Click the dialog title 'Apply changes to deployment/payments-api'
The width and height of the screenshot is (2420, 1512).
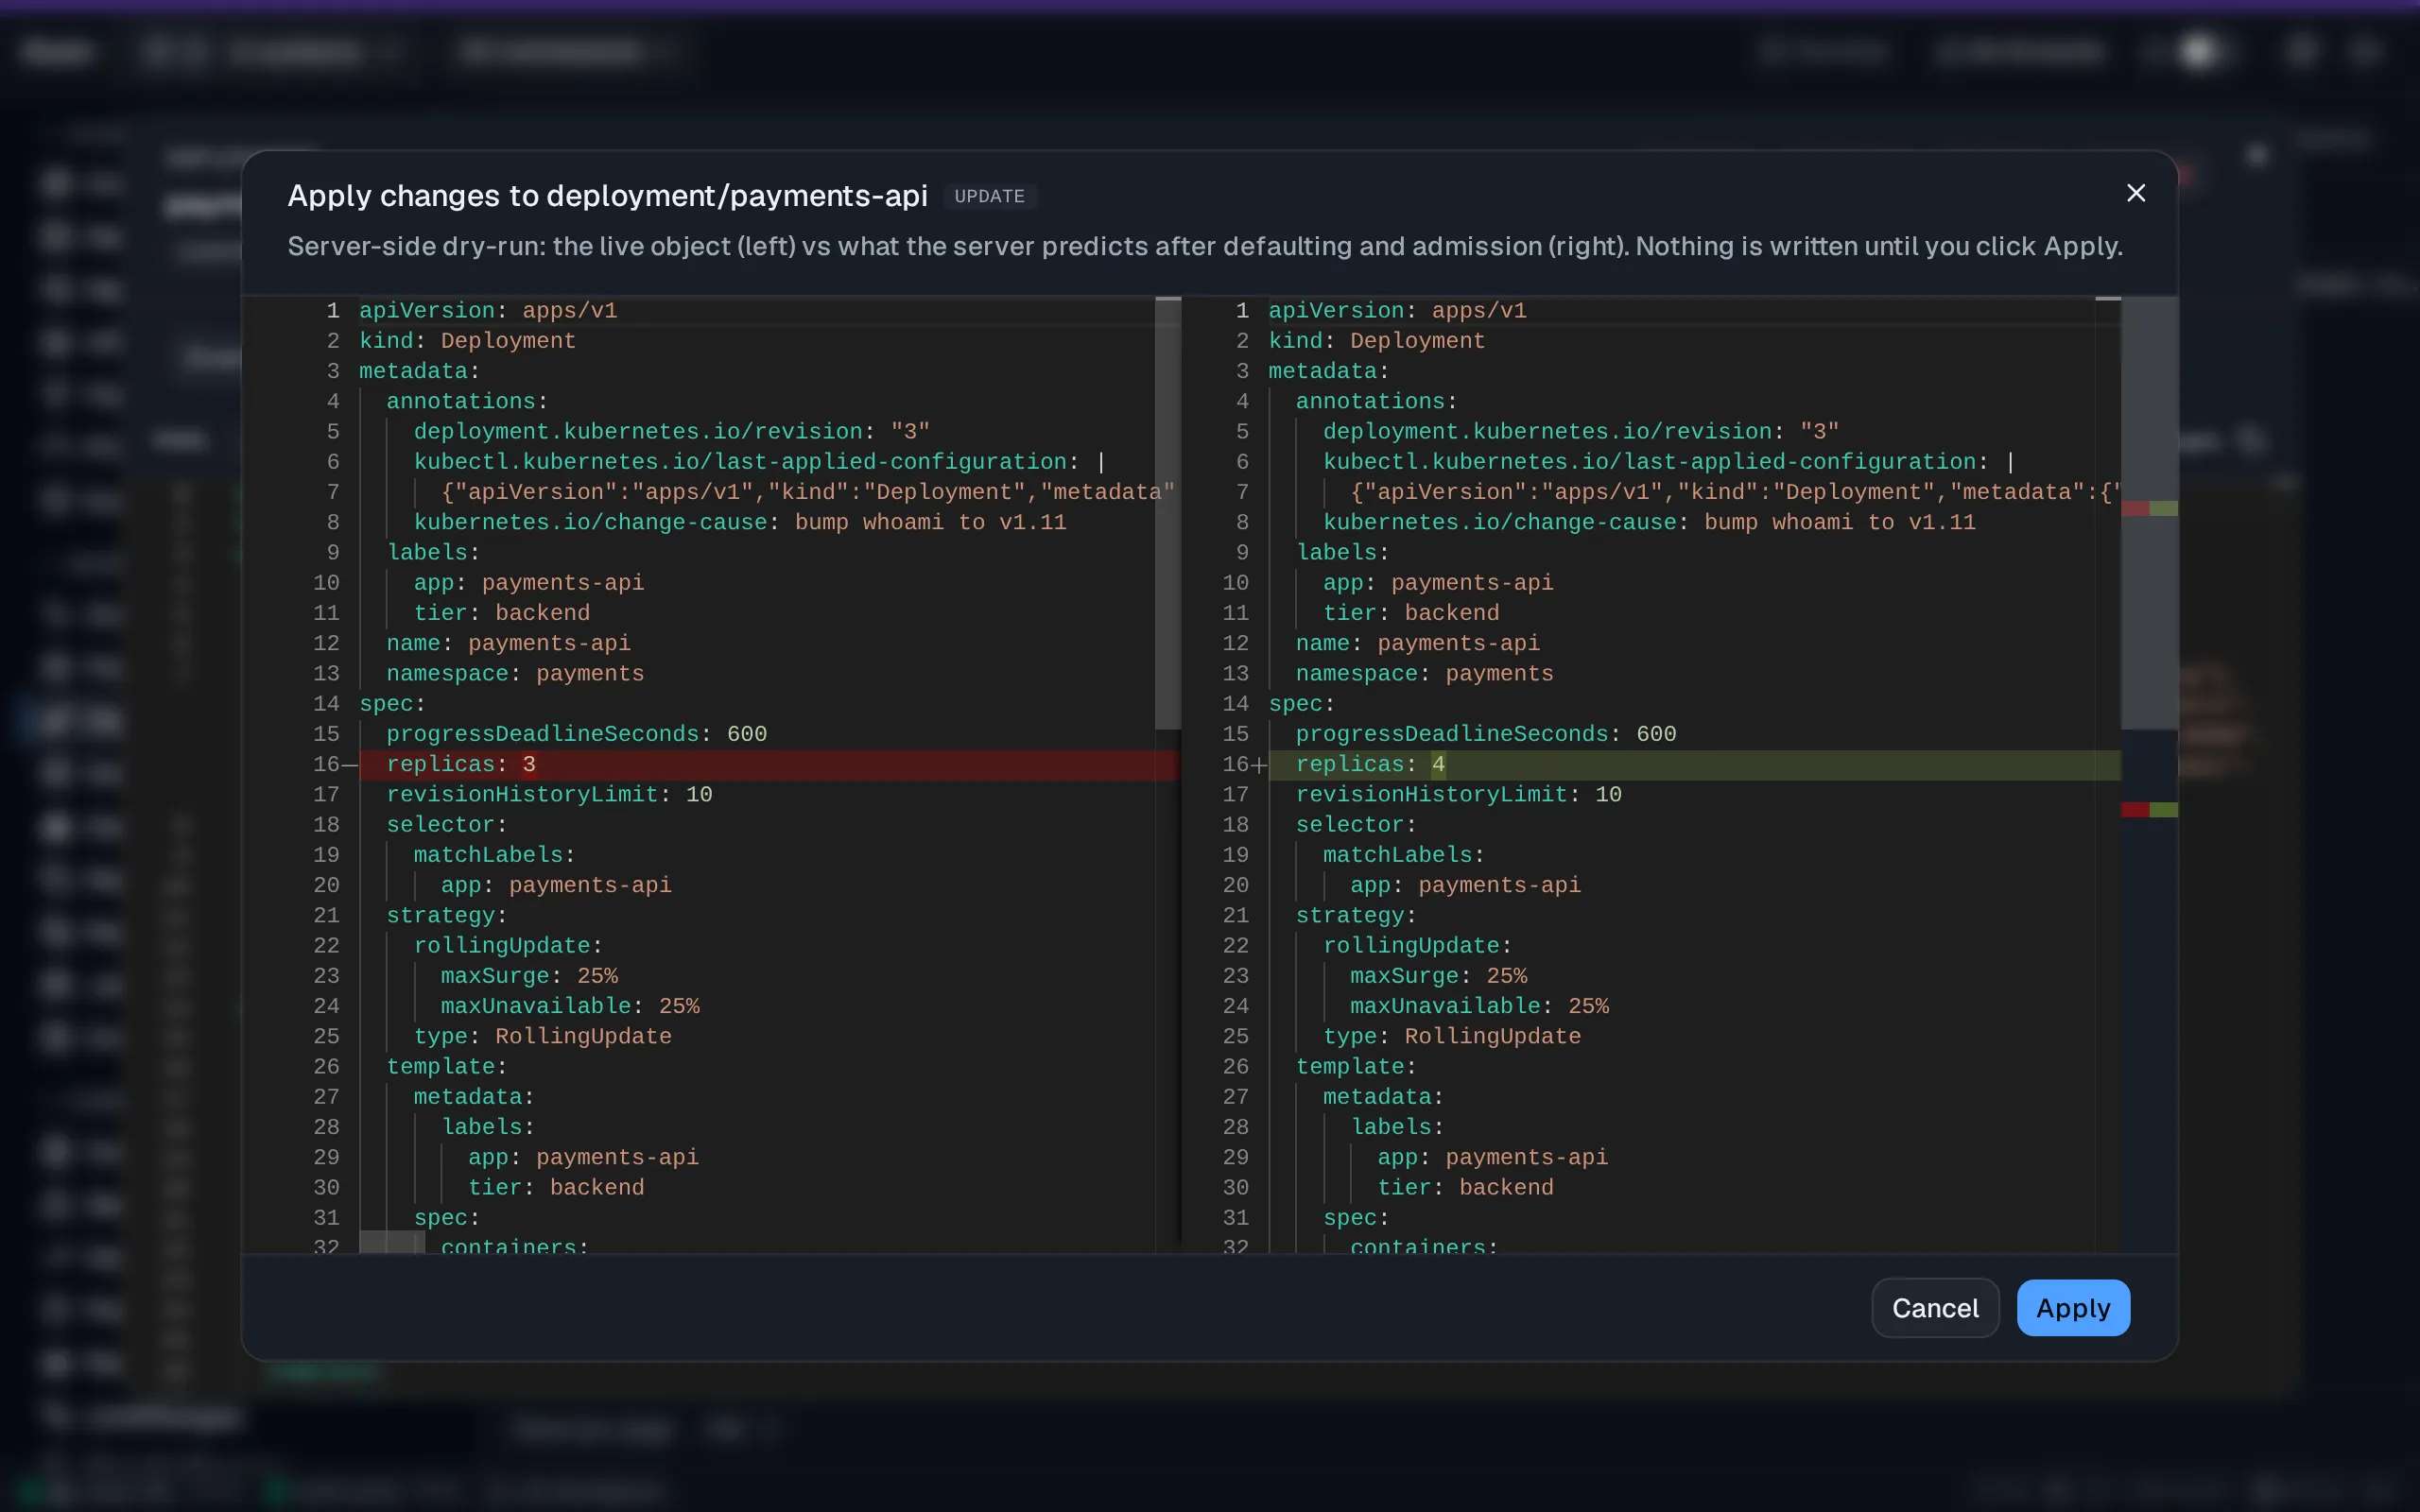pos(607,196)
